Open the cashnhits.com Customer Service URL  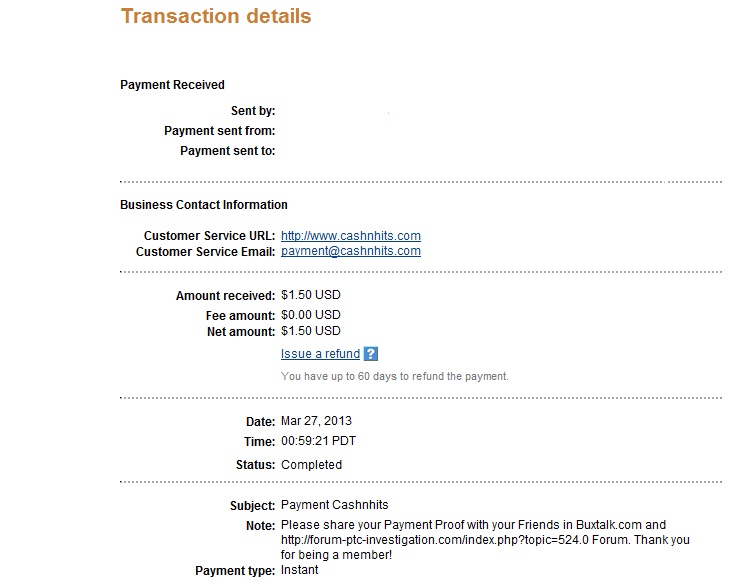[x=344, y=236]
